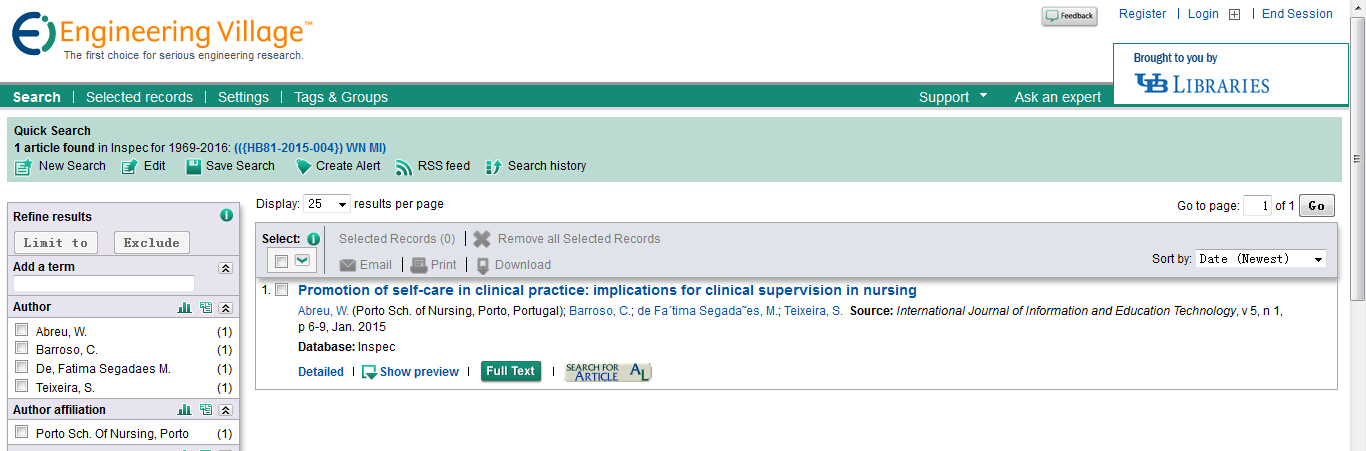Click the green info icon beside Refine results
The image size is (1366, 451).
click(226, 216)
